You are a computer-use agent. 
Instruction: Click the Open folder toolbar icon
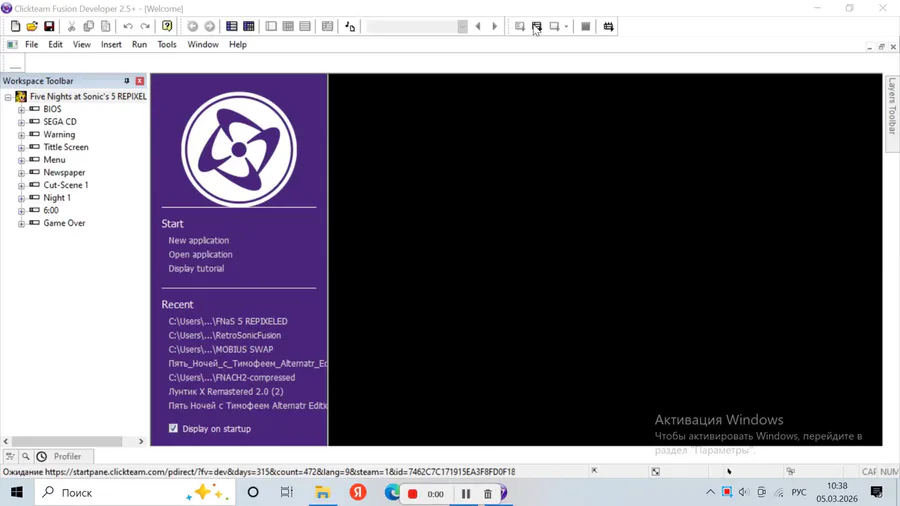tap(32, 26)
